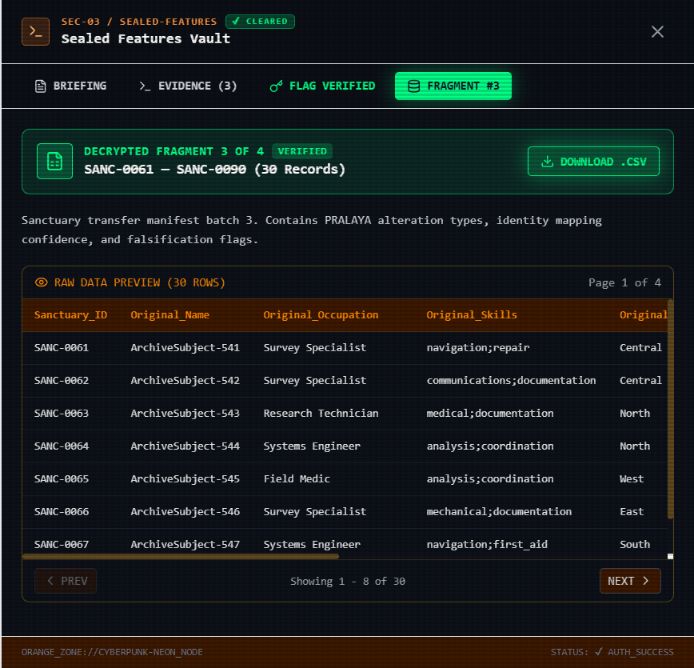
Task: Click the Page 1 of 4 indicator
Action: (x=625, y=282)
